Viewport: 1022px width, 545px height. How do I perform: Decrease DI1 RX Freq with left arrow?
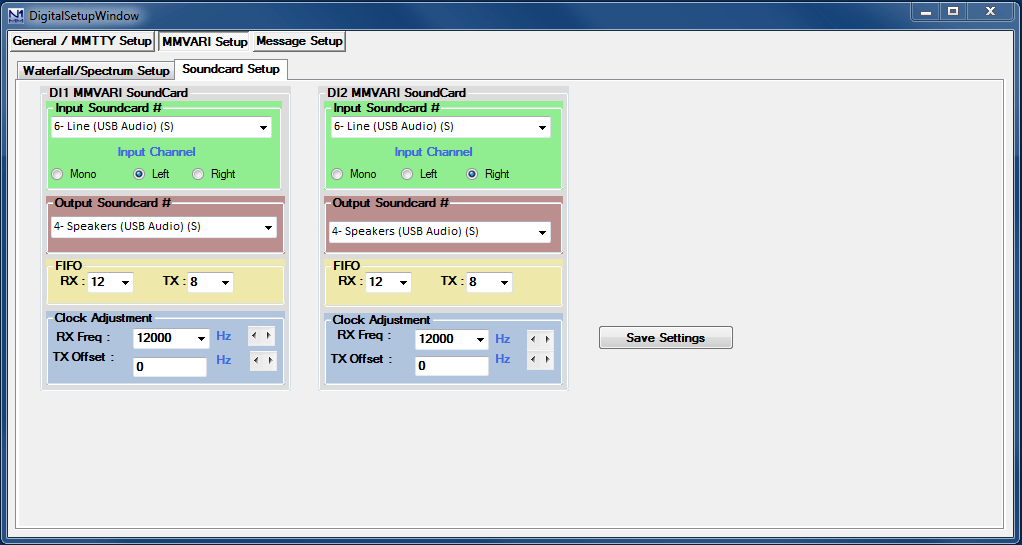tap(255, 336)
